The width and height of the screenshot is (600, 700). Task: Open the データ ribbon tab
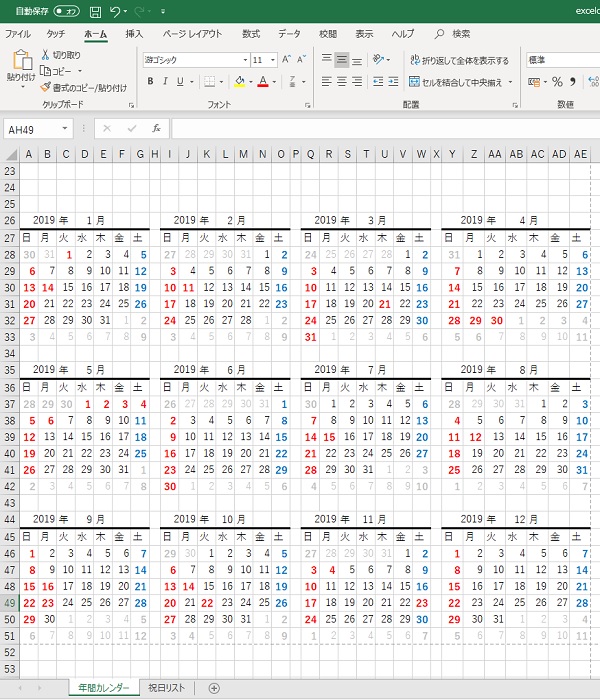click(289, 34)
